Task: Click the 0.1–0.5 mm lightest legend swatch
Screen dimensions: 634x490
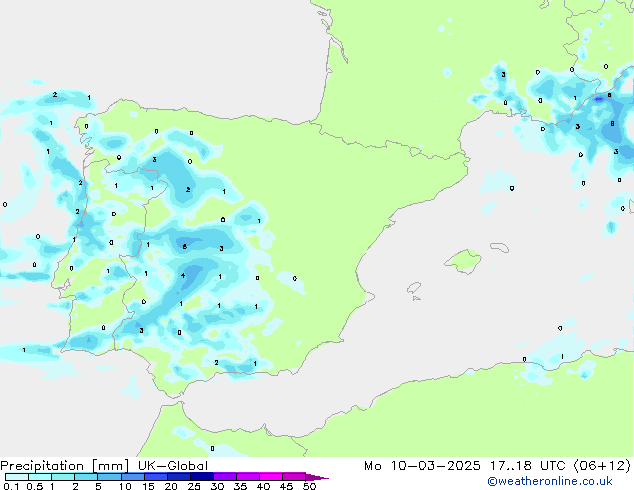Action: (x=17, y=477)
